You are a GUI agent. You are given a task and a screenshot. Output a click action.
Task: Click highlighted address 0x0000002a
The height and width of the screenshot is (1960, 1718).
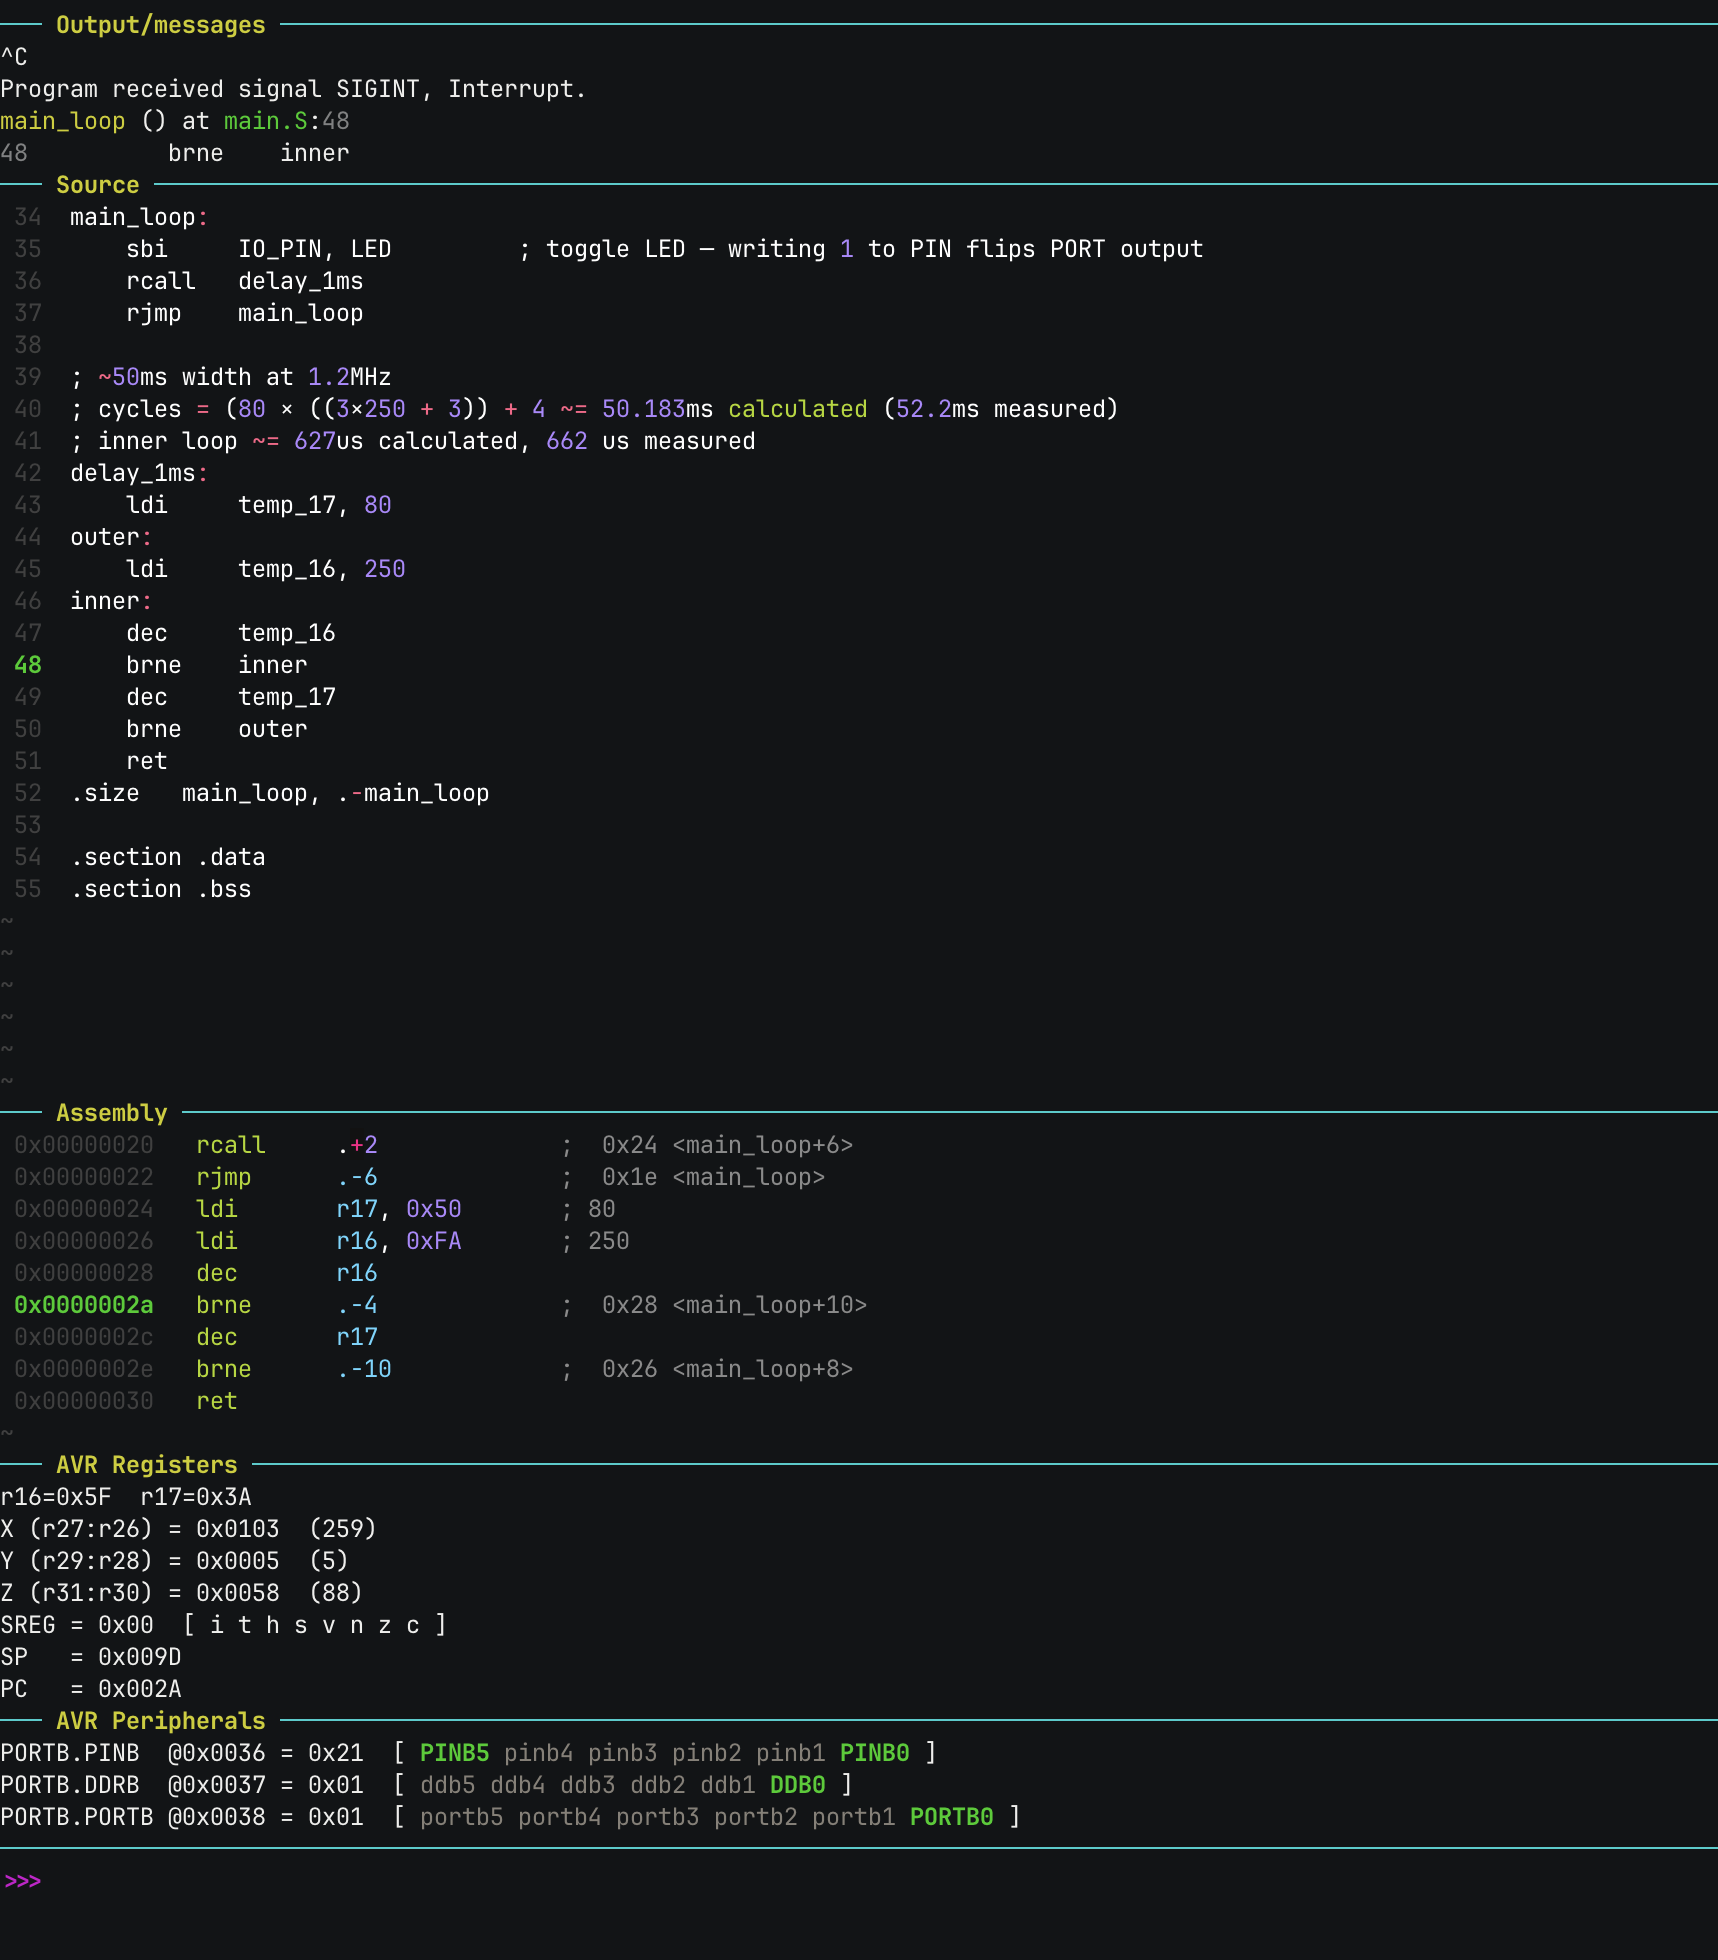pyautogui.click(x=84, y=1305)
